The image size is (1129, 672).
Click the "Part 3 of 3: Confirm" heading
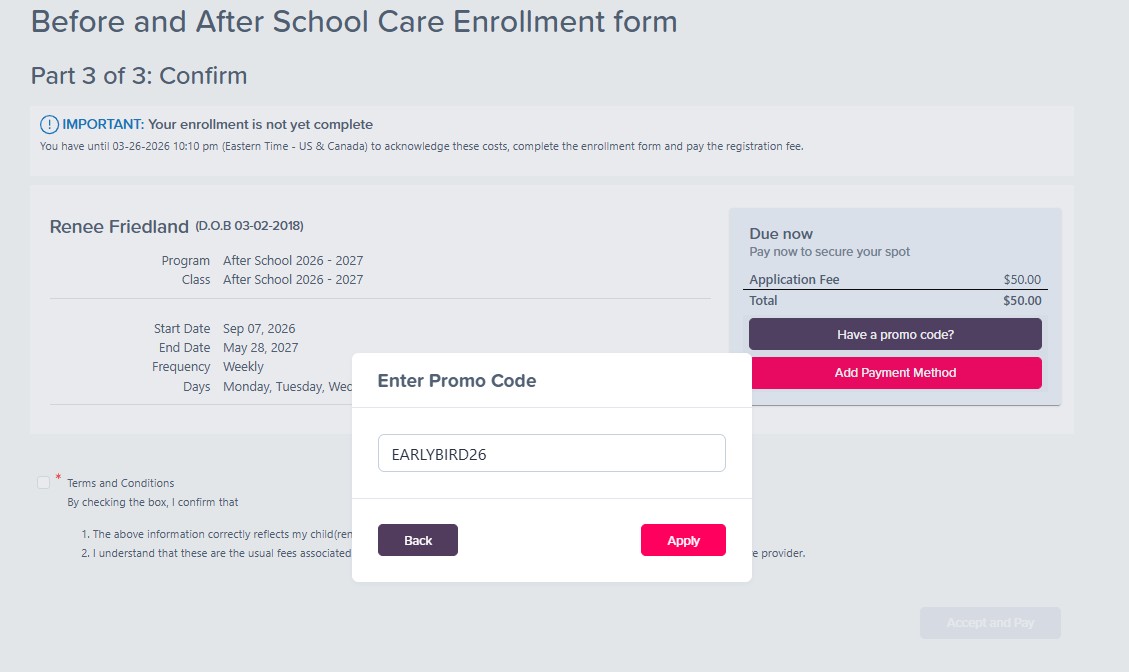click(x=139, y=76)
